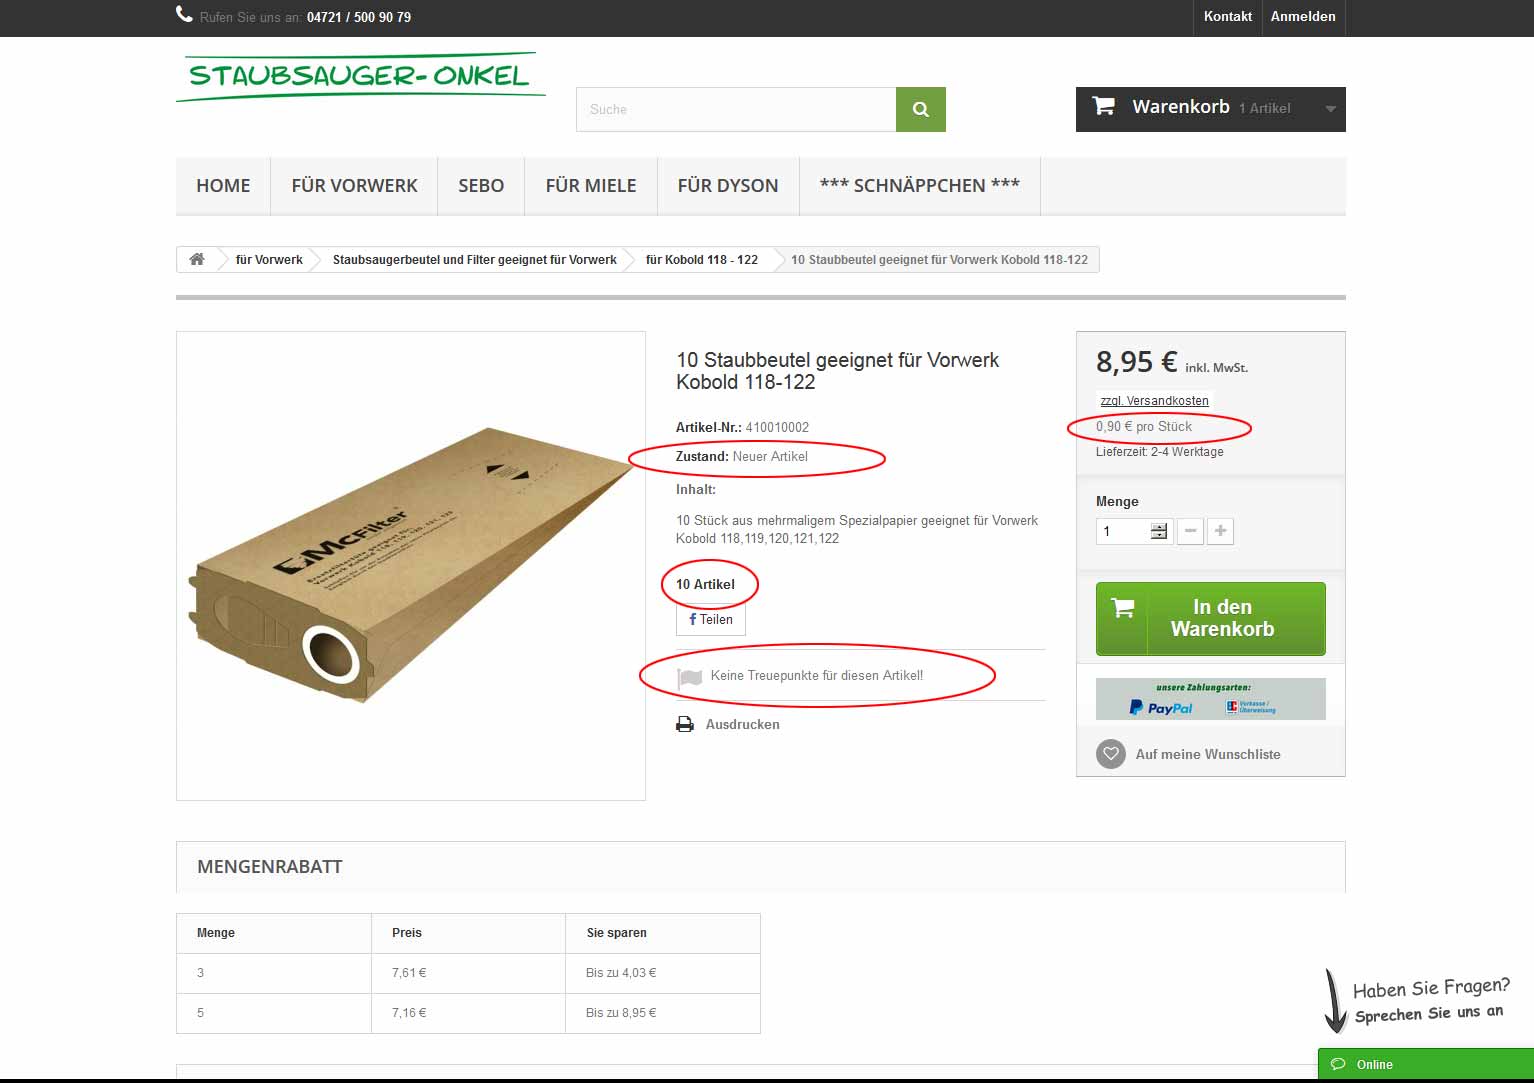Click the Kontakt link in the top bar
The image size is (1534, 1083).
tap(1228, 16)
